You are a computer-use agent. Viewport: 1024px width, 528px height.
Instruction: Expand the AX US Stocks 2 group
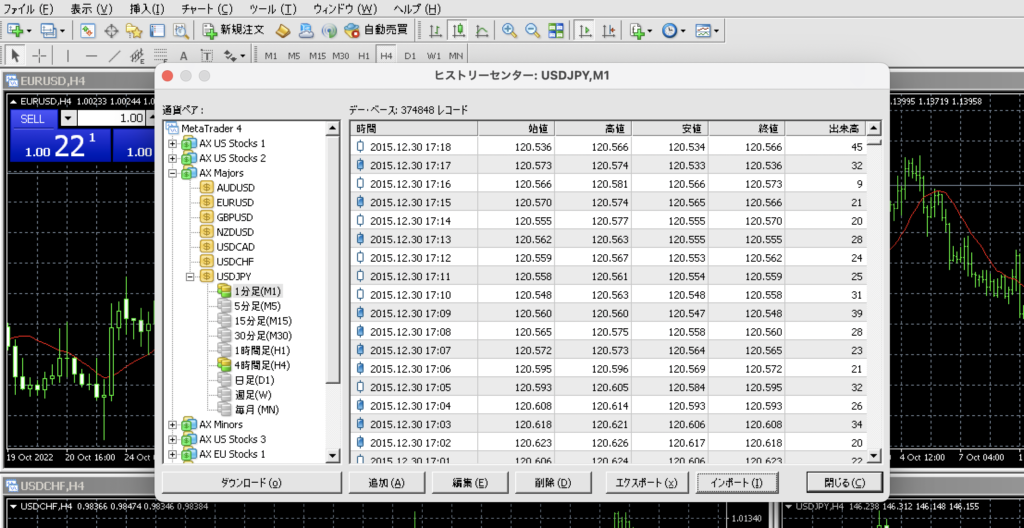172,158
